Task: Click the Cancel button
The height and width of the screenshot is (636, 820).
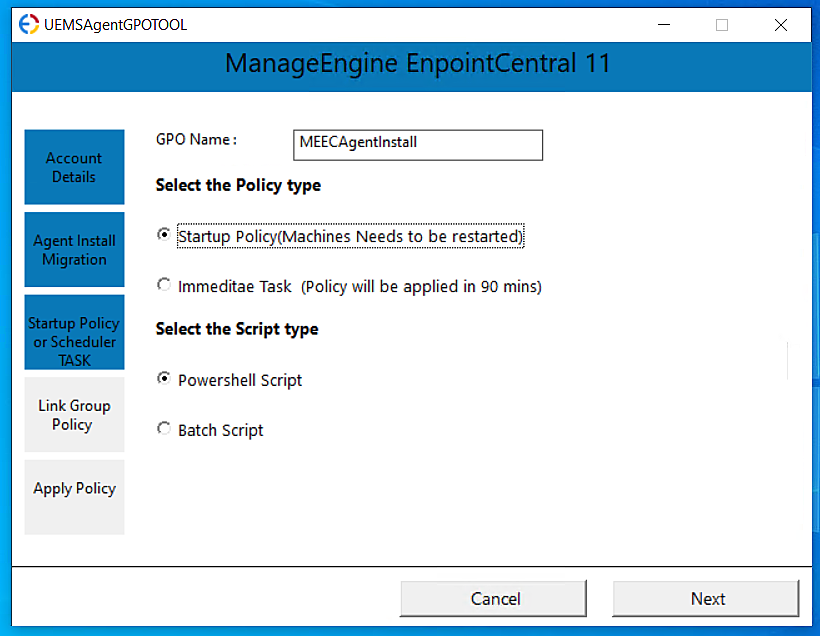Action: (493, 598)
